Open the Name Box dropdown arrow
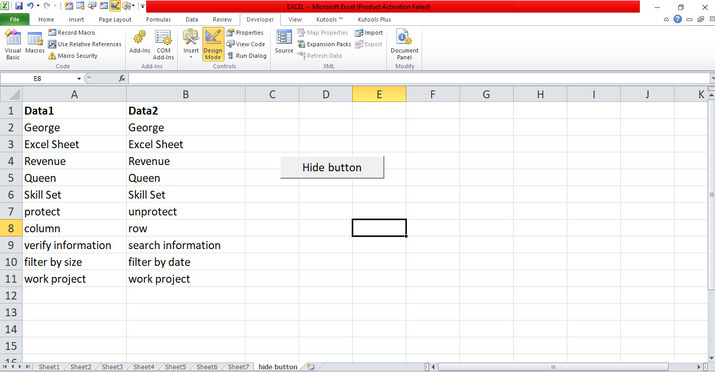Viewport: 715px width, 372px height. point(79,78)
